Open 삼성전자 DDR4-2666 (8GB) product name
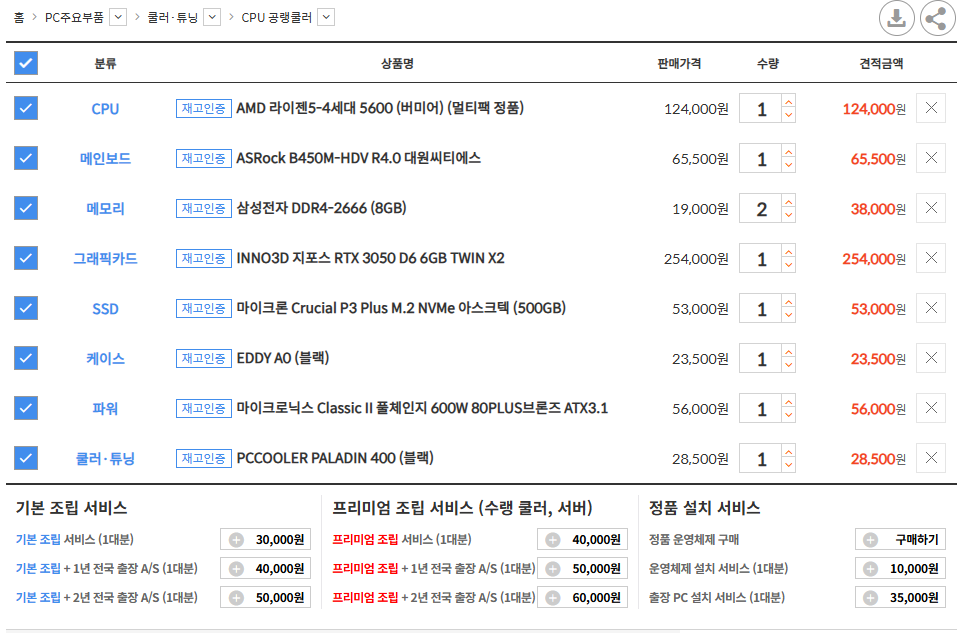The width and height of the screenshot is (959, 633). tap(321, 209)
